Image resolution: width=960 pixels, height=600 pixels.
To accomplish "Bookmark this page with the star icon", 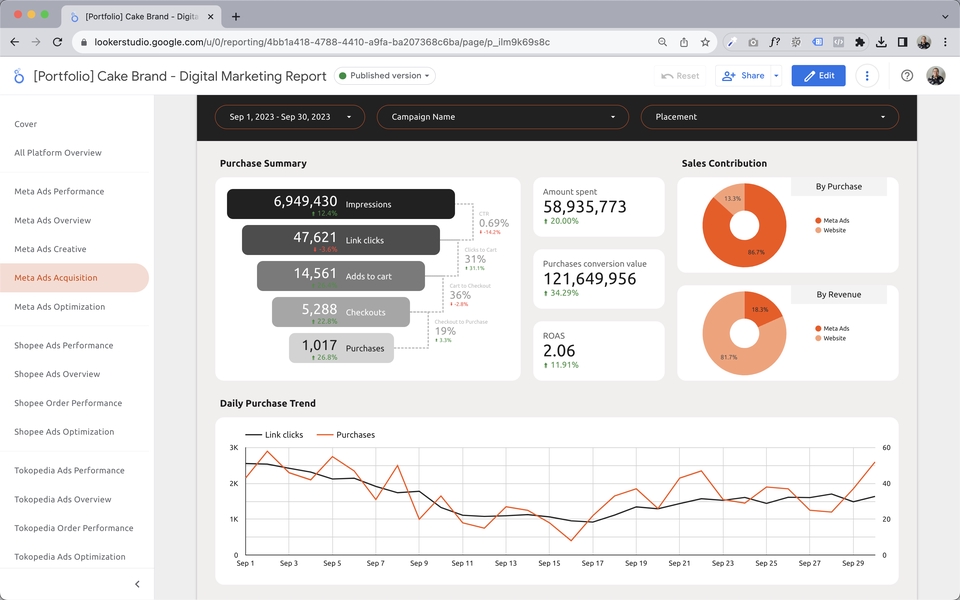I will point(705,42).
